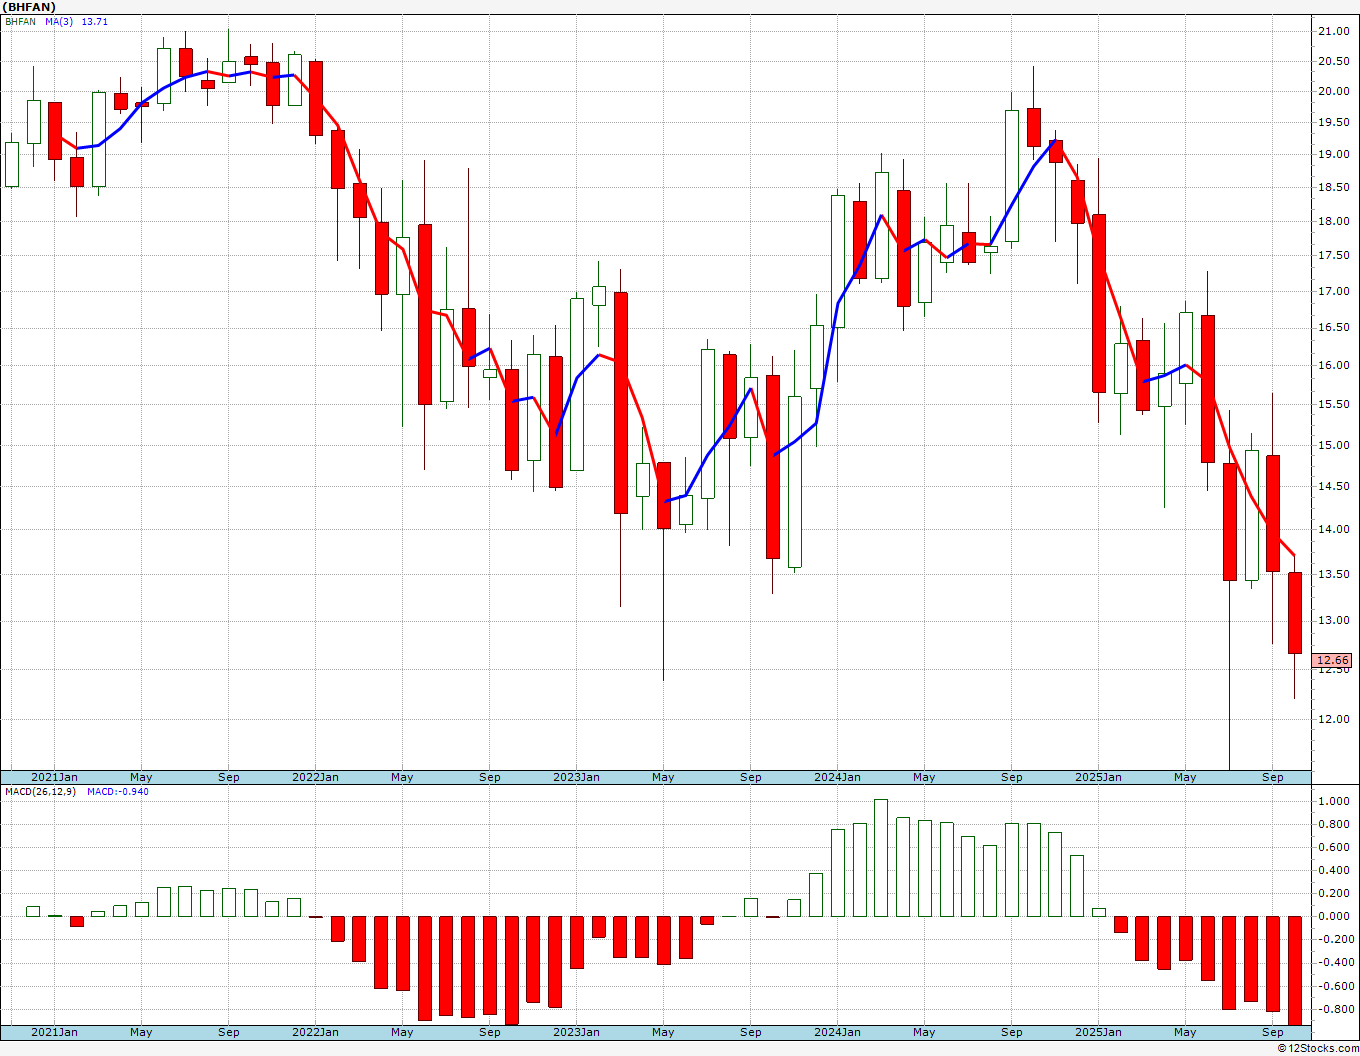This screenshot has width=1360, height=1056.
Task: Select the 14.50 price axis label
Action: click(x=1333, y=487)
